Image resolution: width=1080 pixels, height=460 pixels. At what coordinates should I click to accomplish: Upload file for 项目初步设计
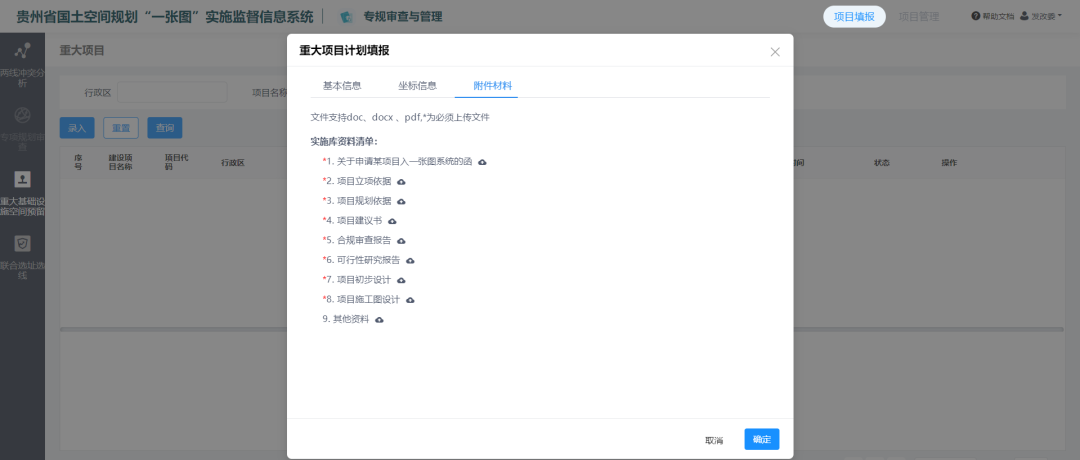[402, 280]
